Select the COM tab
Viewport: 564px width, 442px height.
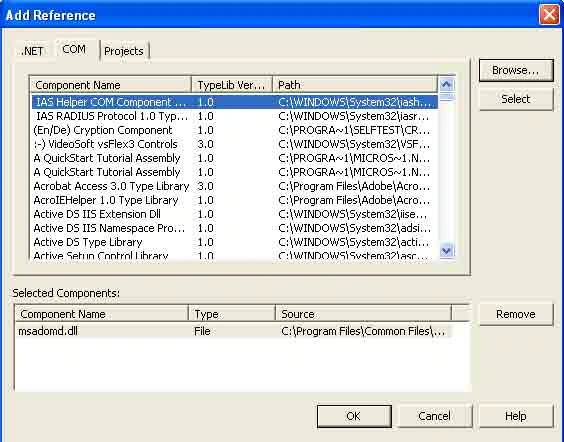74,49
